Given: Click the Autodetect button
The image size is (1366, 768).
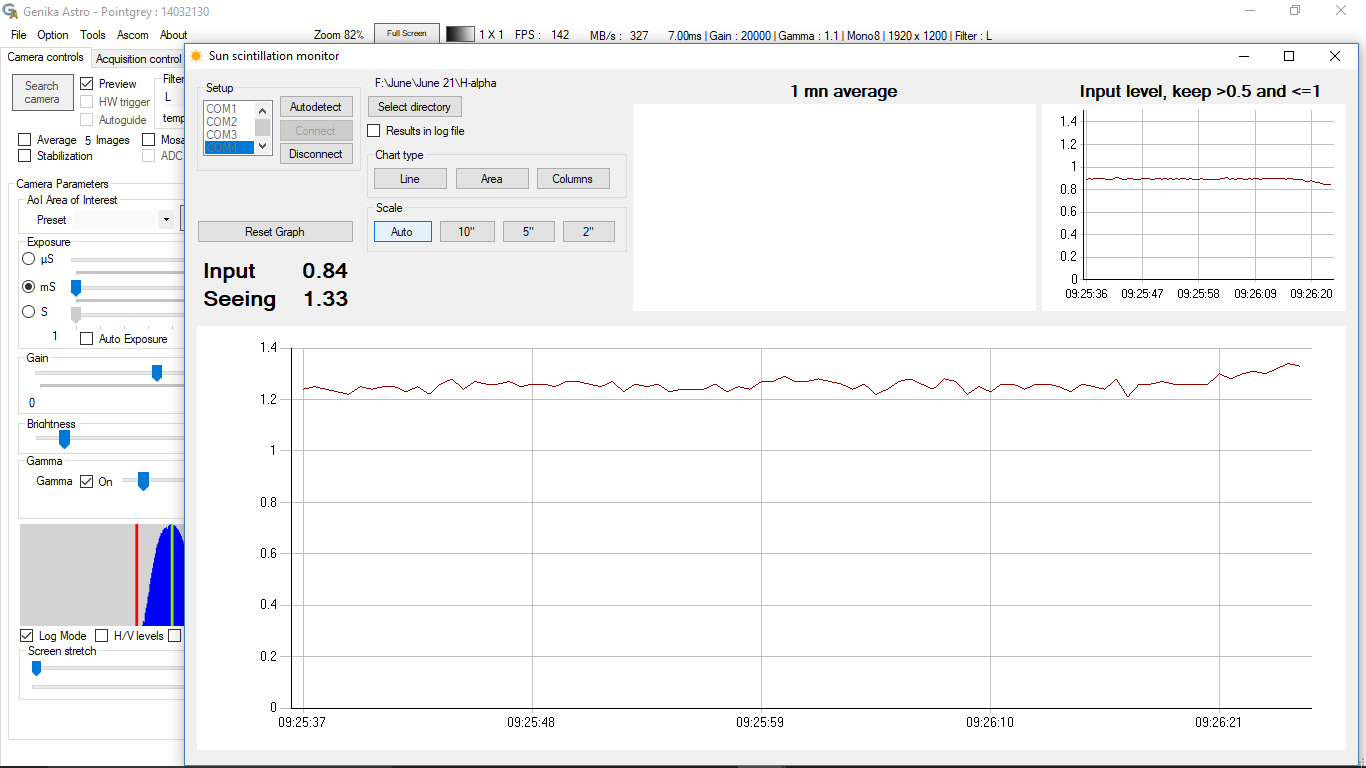Looking at the screenshot, I should [x=316, y=107].
